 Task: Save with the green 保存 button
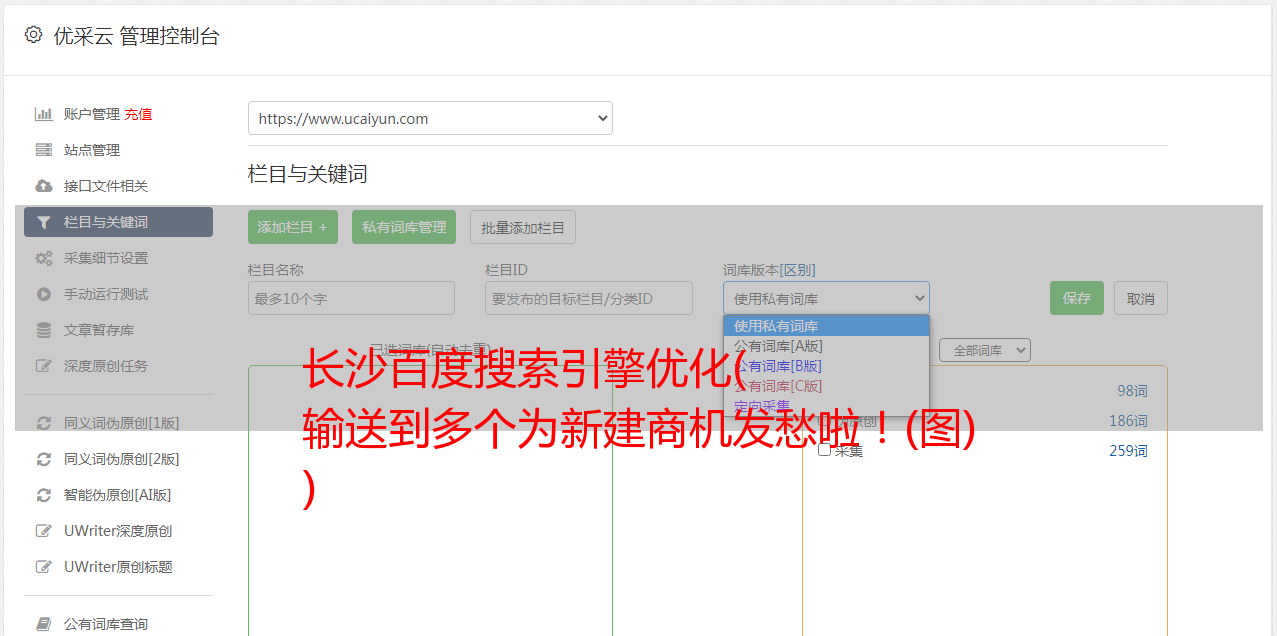[1077, 298]
